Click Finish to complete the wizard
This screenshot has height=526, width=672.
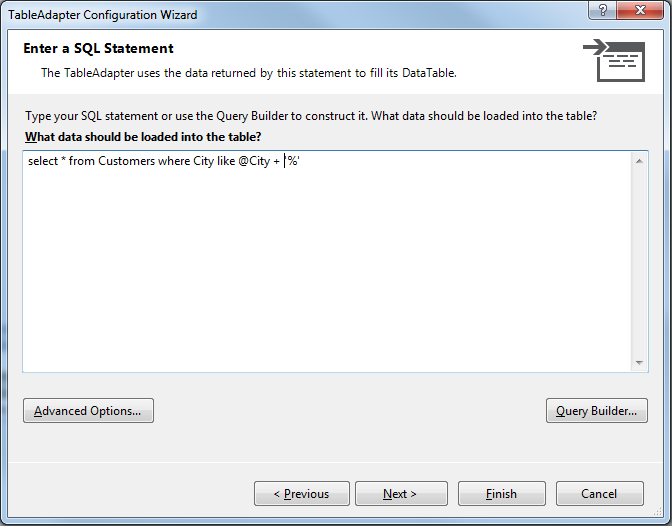coord(501,493)
